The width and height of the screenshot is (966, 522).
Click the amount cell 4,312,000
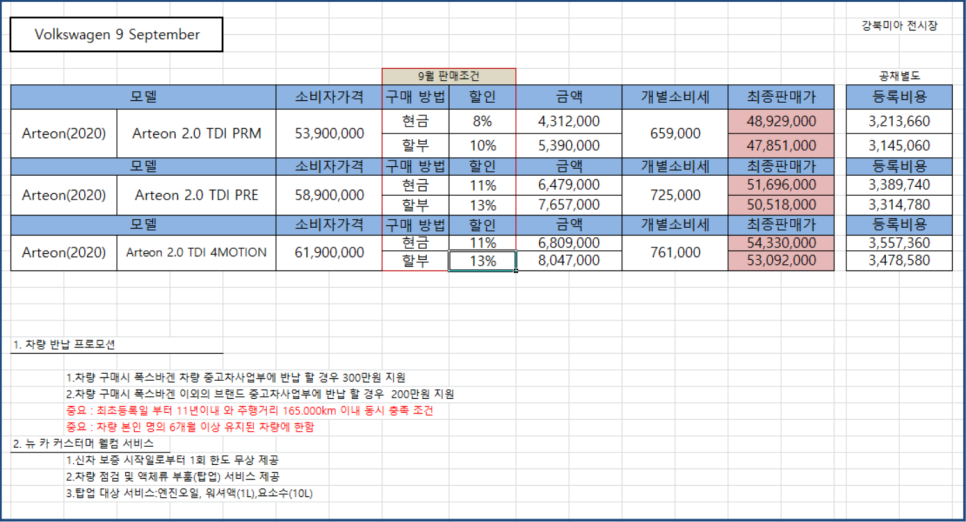coord(569,121)
